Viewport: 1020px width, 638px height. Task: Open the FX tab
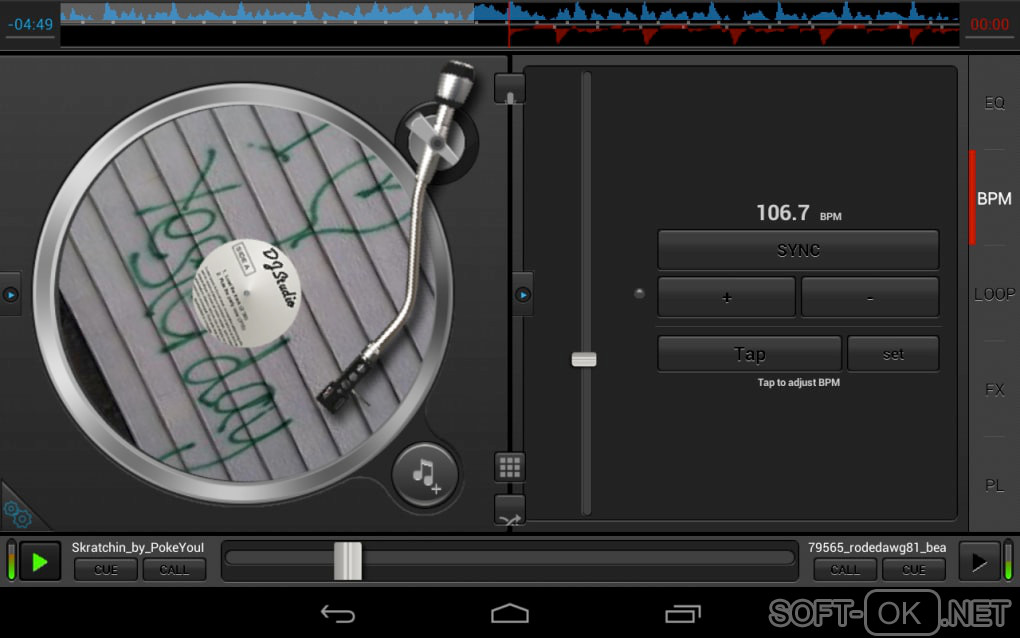pos(994,389)
